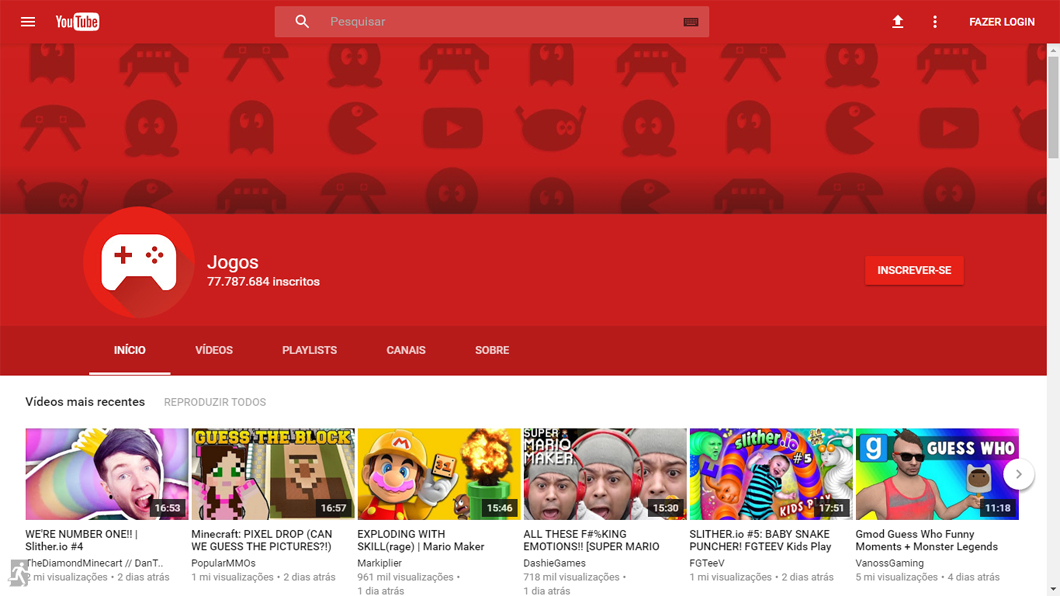Play all via REPRODUZIR TODOS
Screen dimensions: 1060x596
click(x=215, y=402)
